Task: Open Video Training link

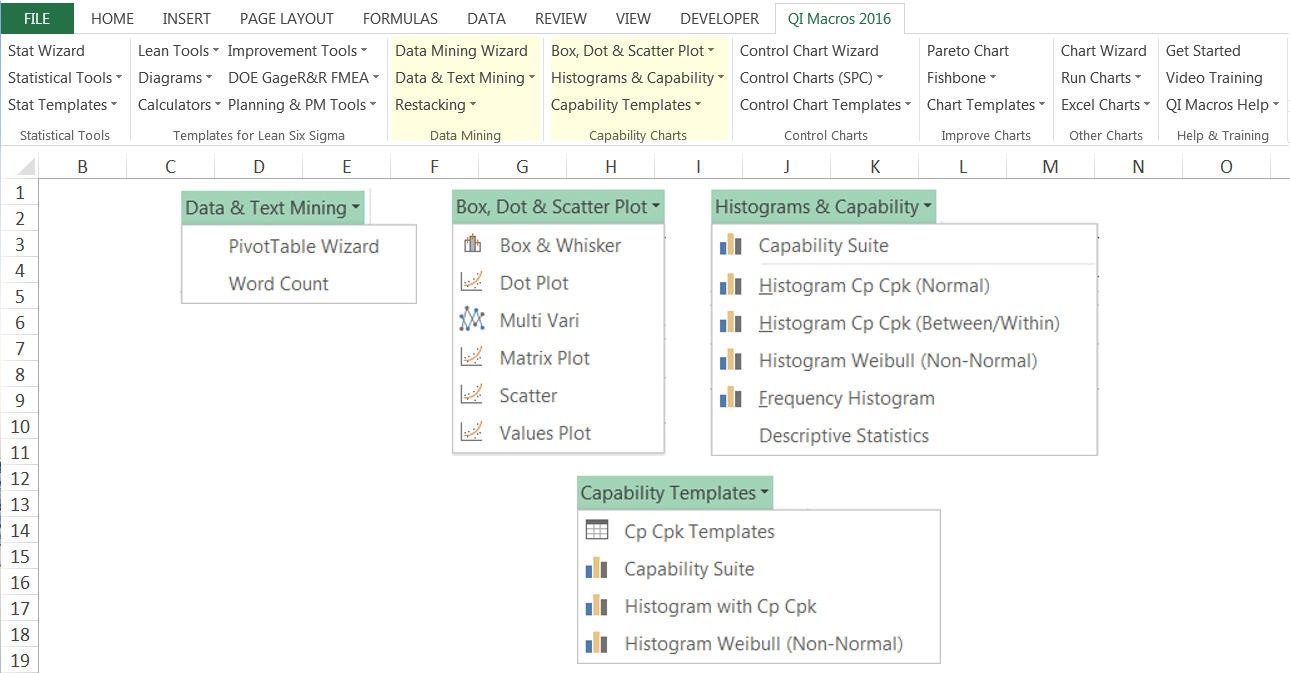Action: click(x=1214, y=78)
